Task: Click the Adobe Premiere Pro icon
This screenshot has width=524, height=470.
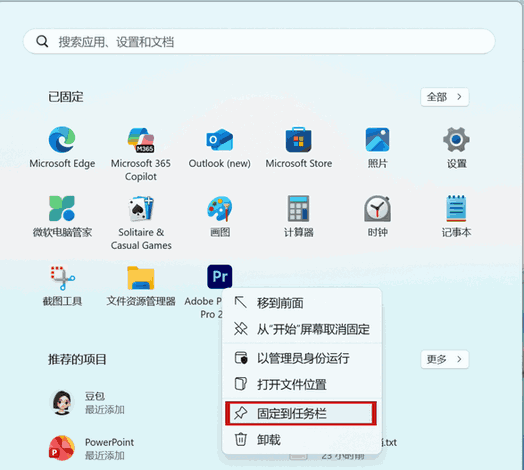Action: [x=220, y=277]
